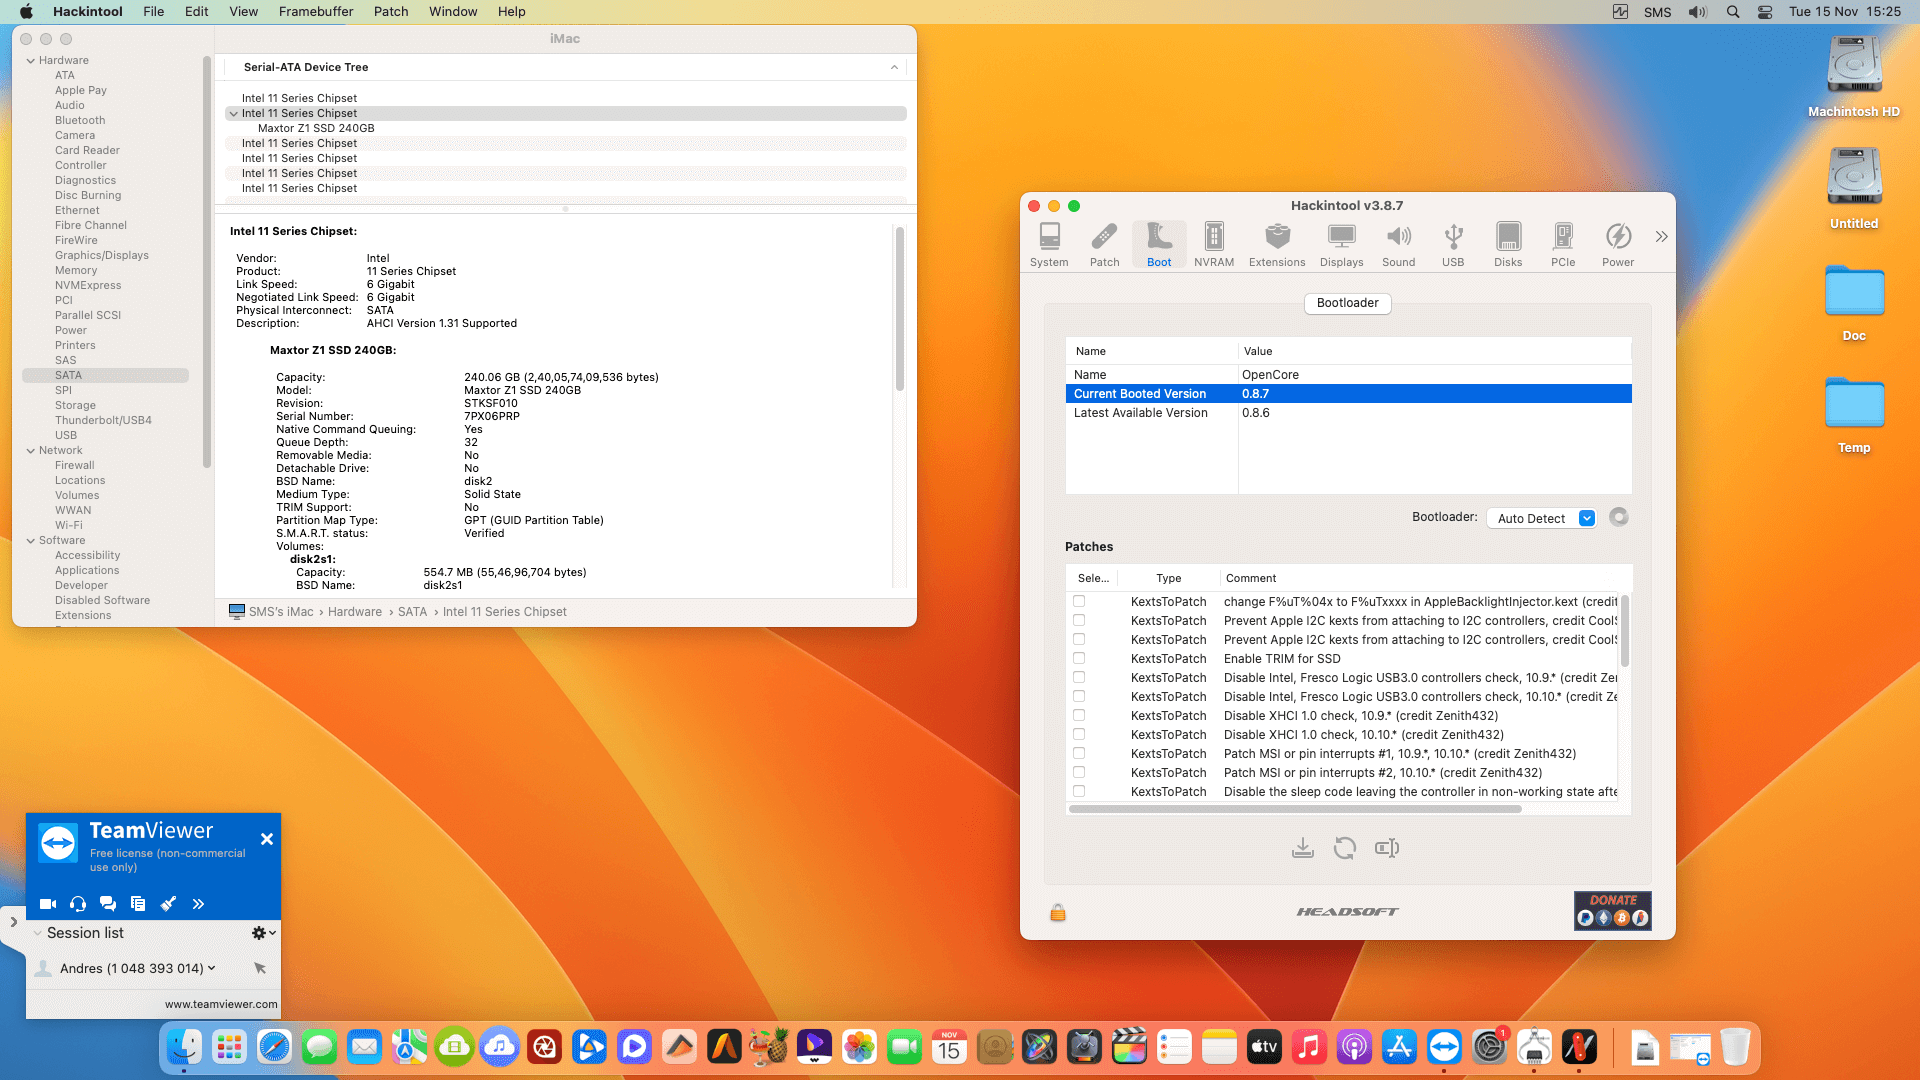The width and height of the screenshot is (1920, 1080).
Task: Open the Patch menu in menu bar
Action: tap(390, 12)
